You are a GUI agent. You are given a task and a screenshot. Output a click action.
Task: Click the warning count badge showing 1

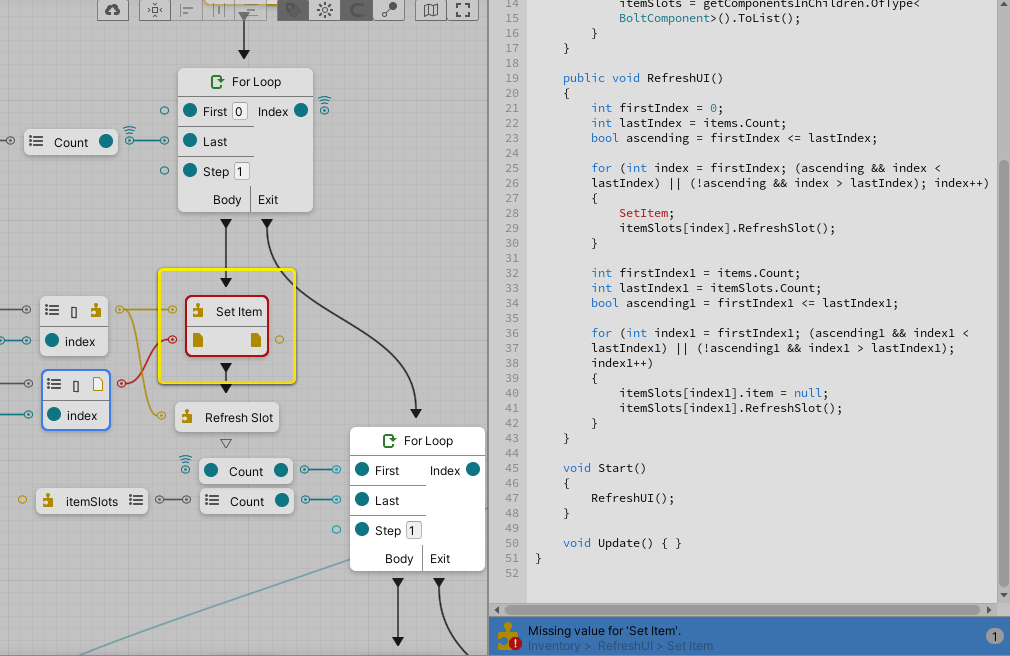click(x=994, y=636)
